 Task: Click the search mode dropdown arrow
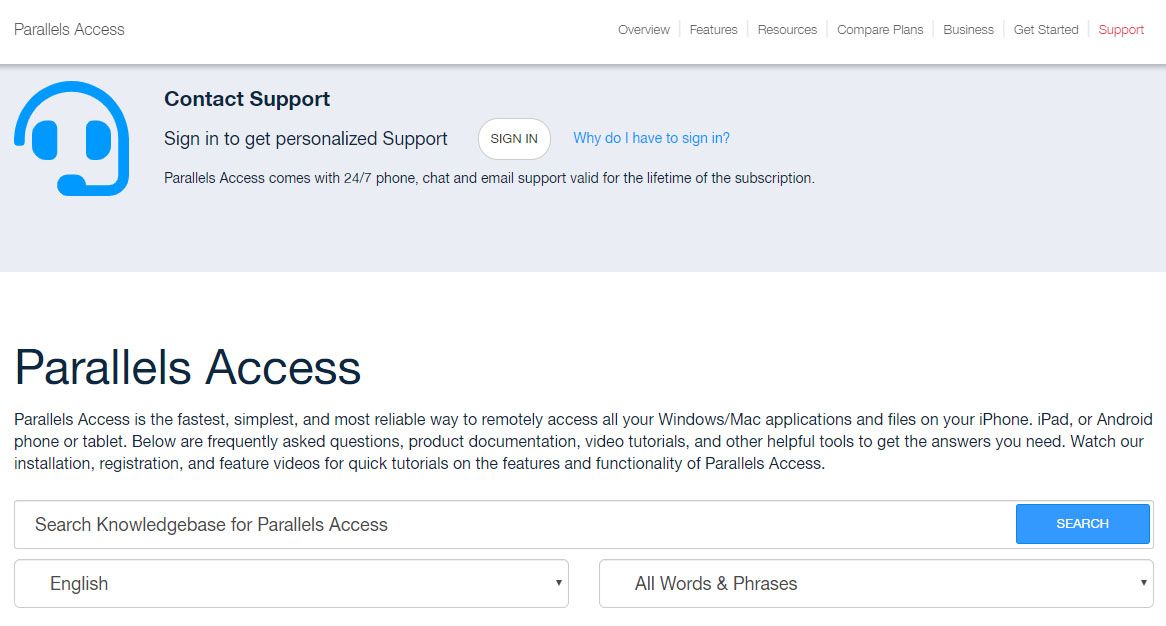(x=1143, y=583)
